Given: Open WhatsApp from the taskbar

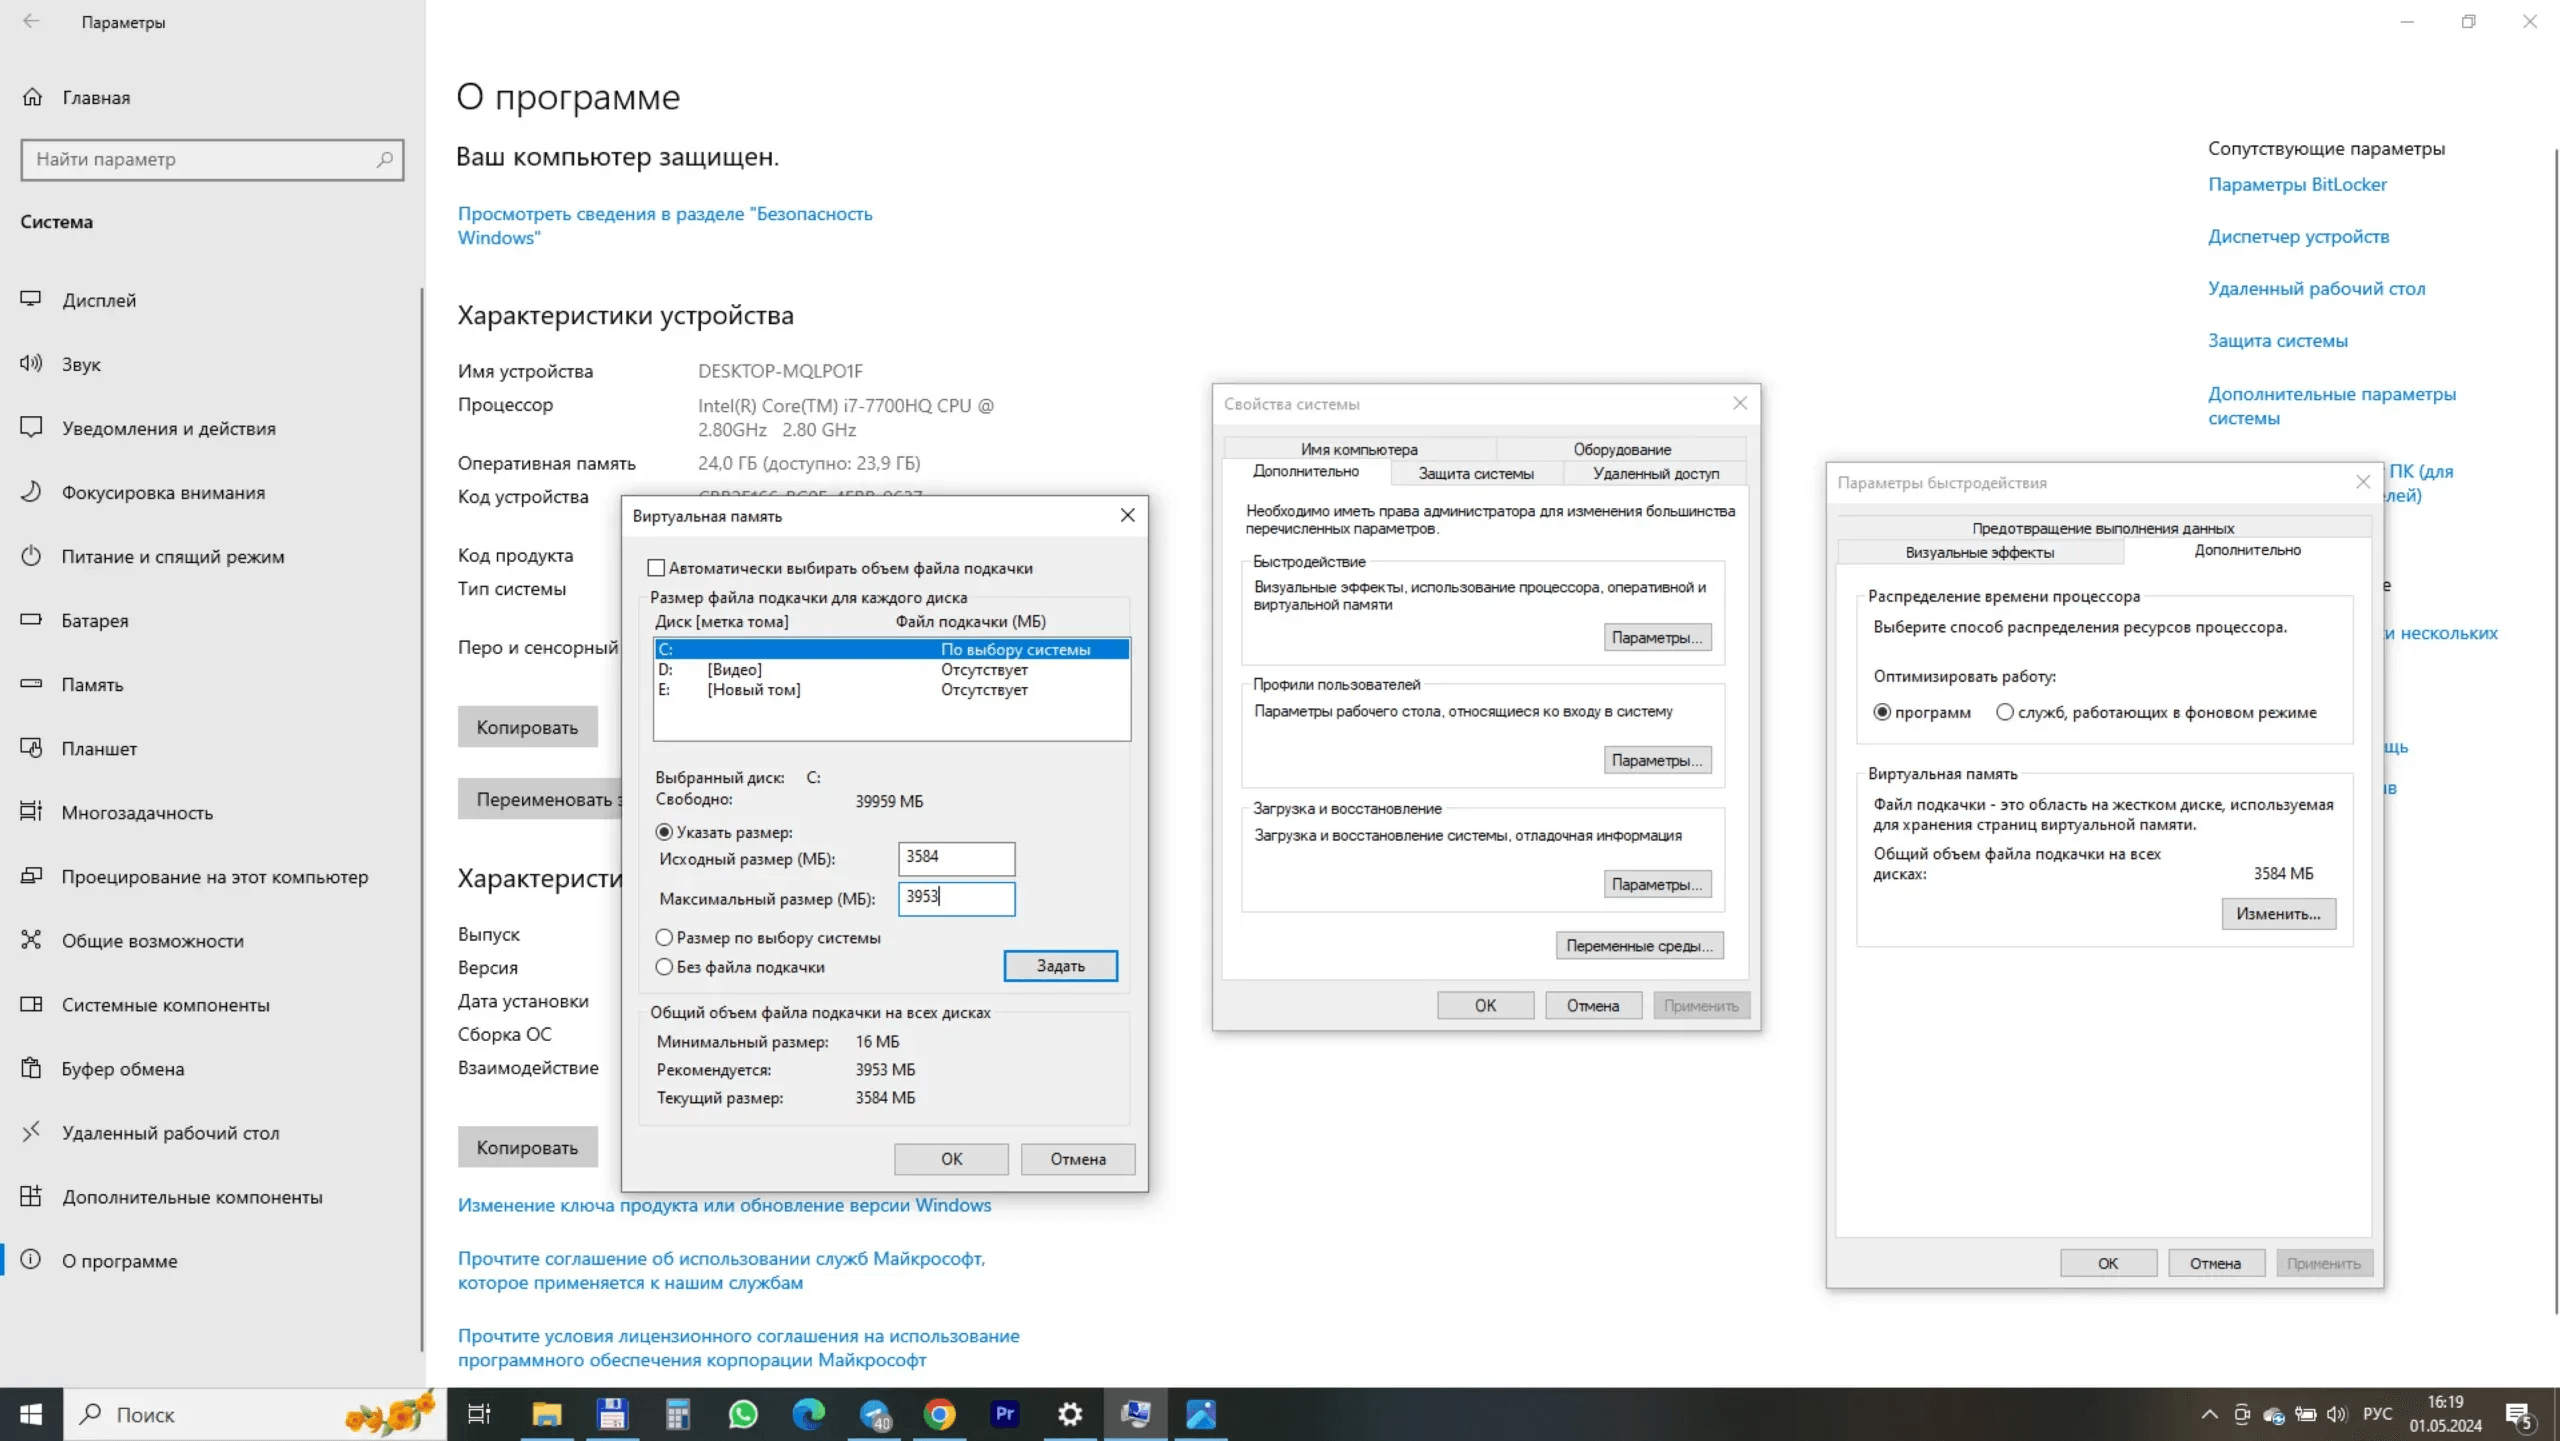Looking at the screenshot, I should click(x=743, y=1414).
